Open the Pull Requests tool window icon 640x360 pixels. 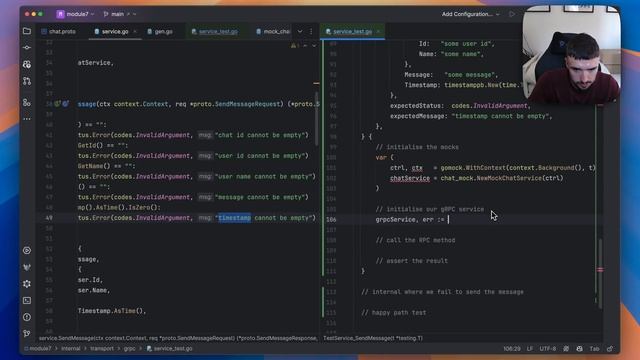pyautogui.click(x=27, y=81)
